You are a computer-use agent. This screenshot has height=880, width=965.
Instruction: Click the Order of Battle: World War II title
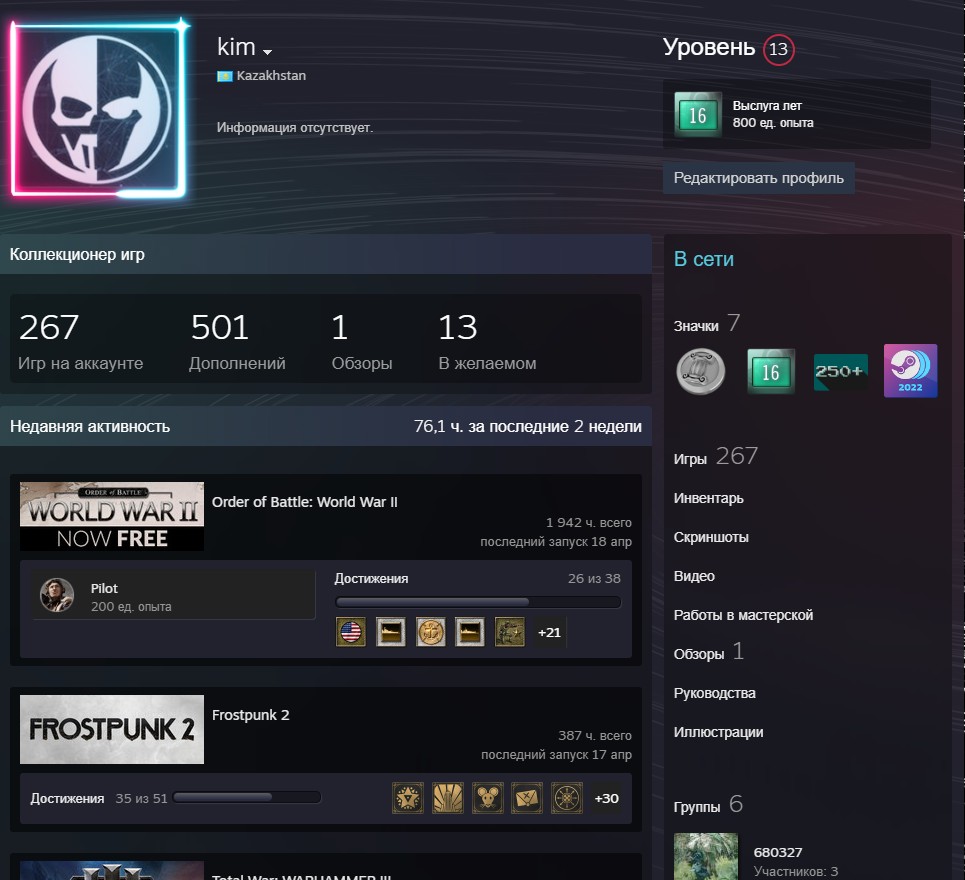pos(305,502)
